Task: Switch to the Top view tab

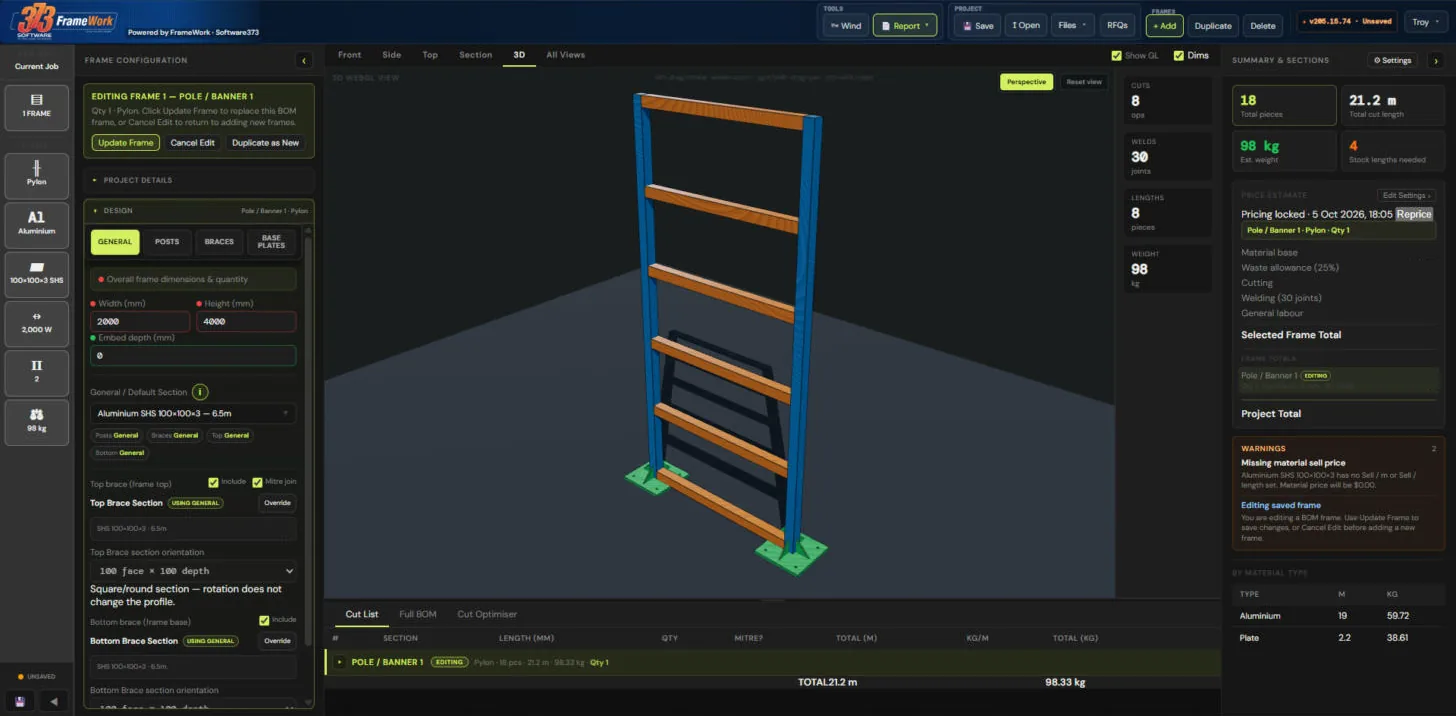Action: tap(430, 55)
